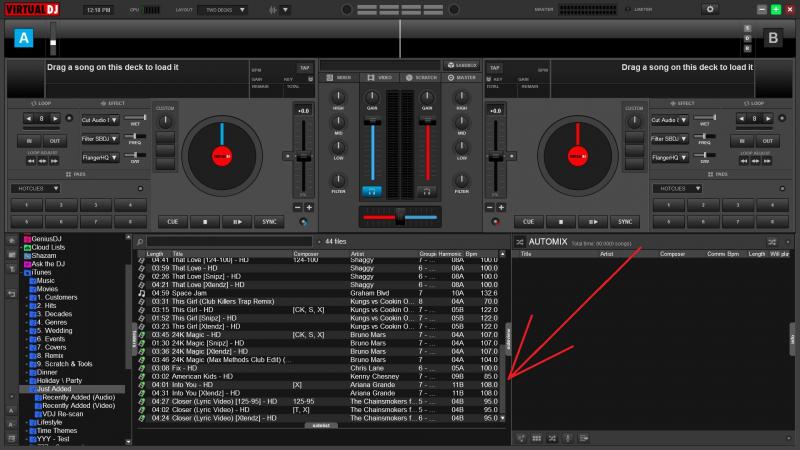Switch to the SCRATCH tab

[422, 78]
